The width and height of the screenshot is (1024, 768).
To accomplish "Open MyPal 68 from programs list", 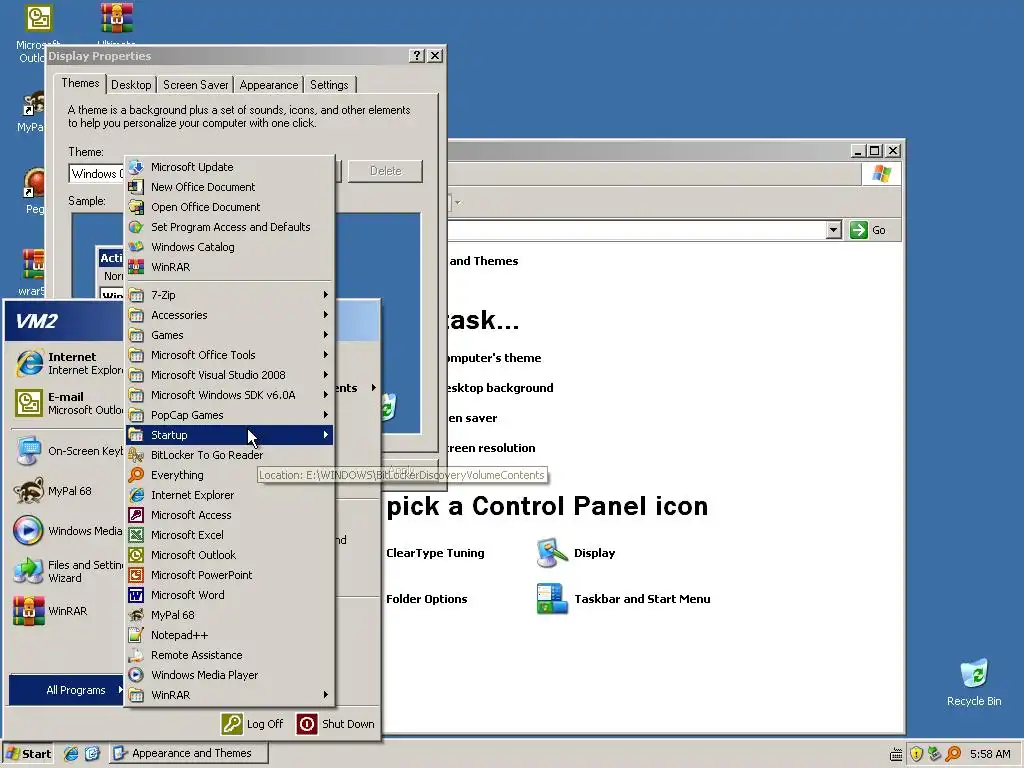I will tap(229, 615).
